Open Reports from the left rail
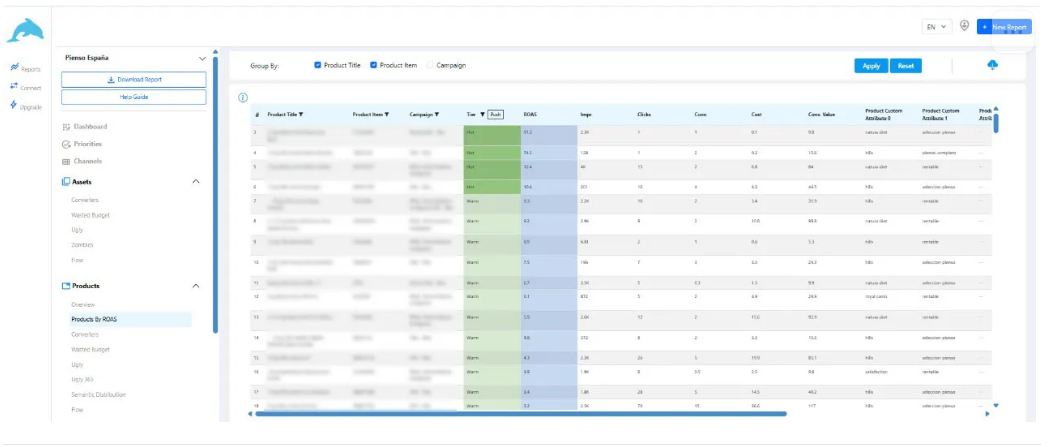1052x447 pixels. (x=25, y=68)
